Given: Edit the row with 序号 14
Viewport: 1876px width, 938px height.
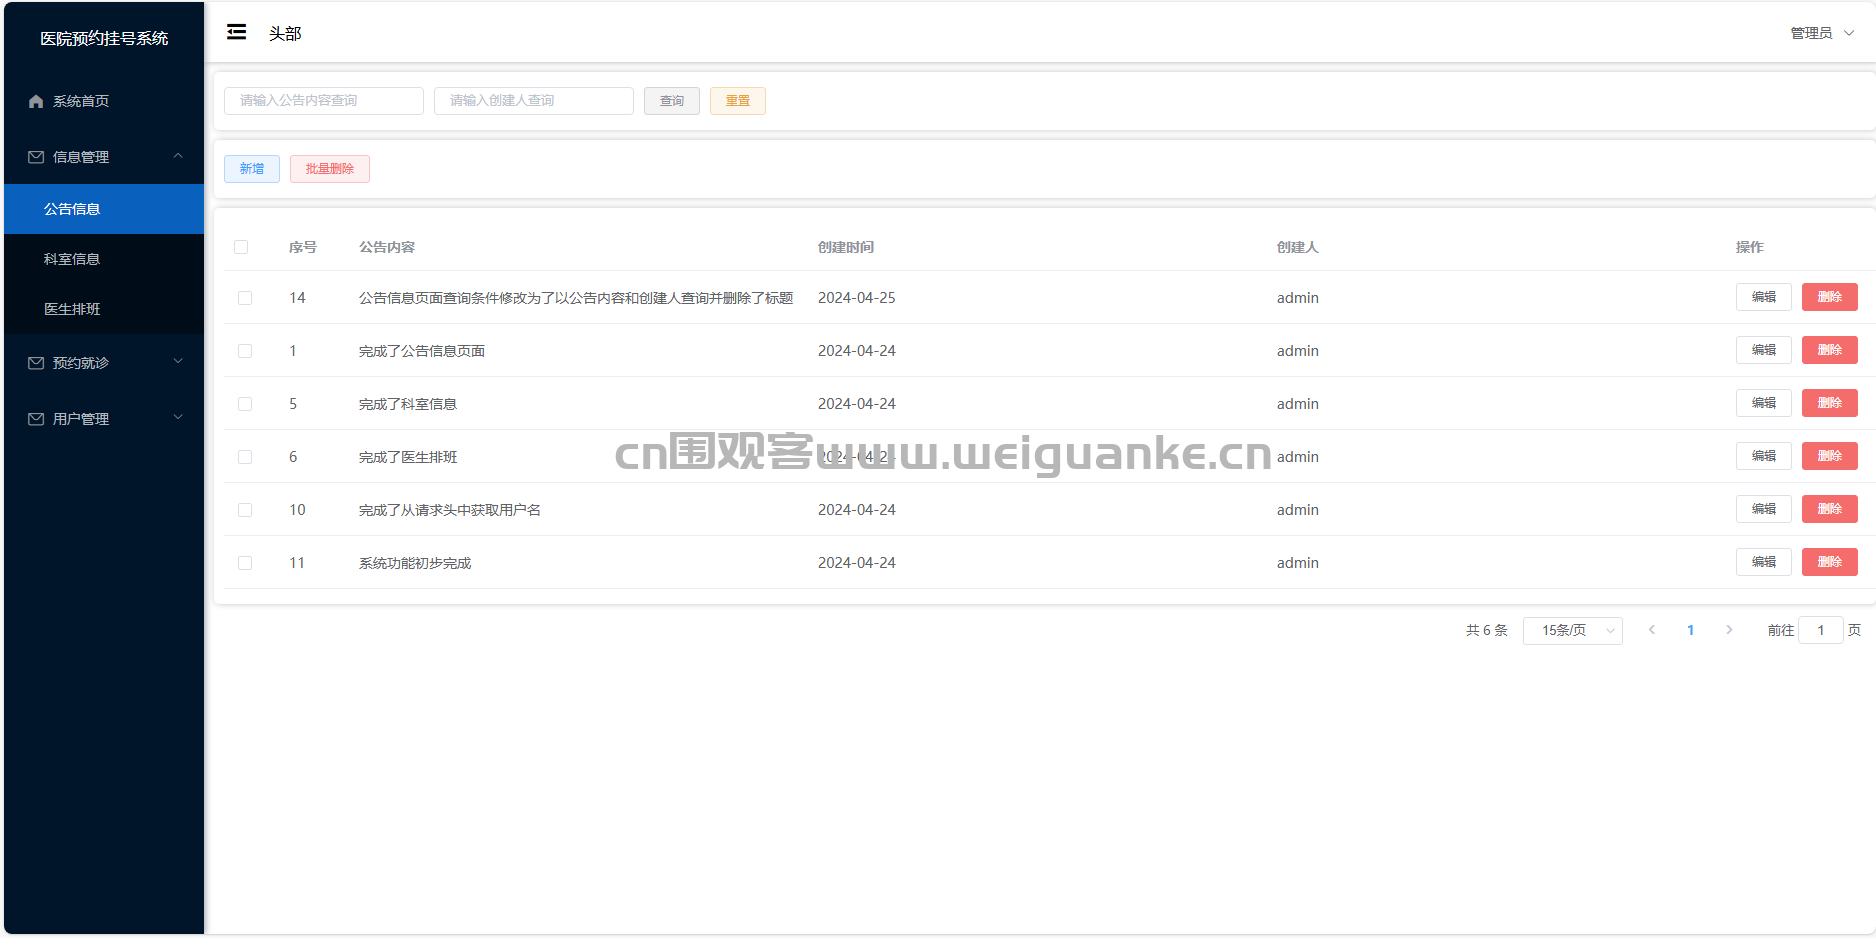Looking at the screenshot, I should [x=1764, y=297].
